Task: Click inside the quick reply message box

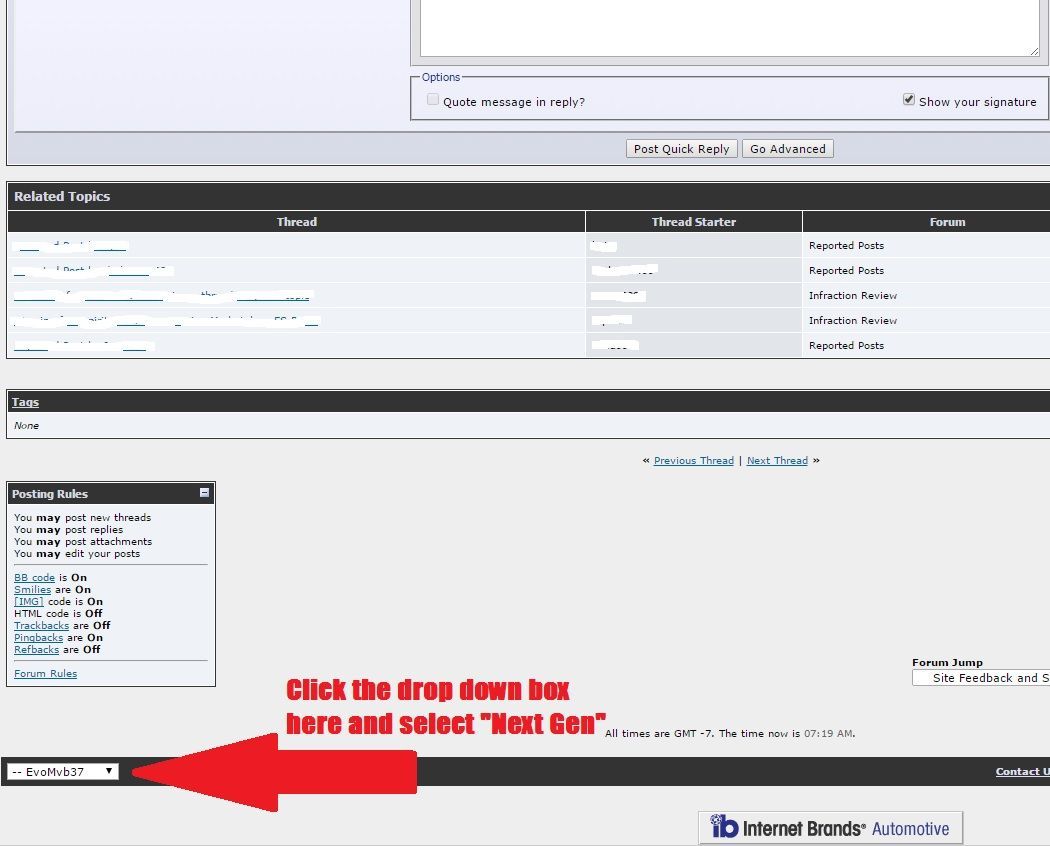Action: coord(728,28)
